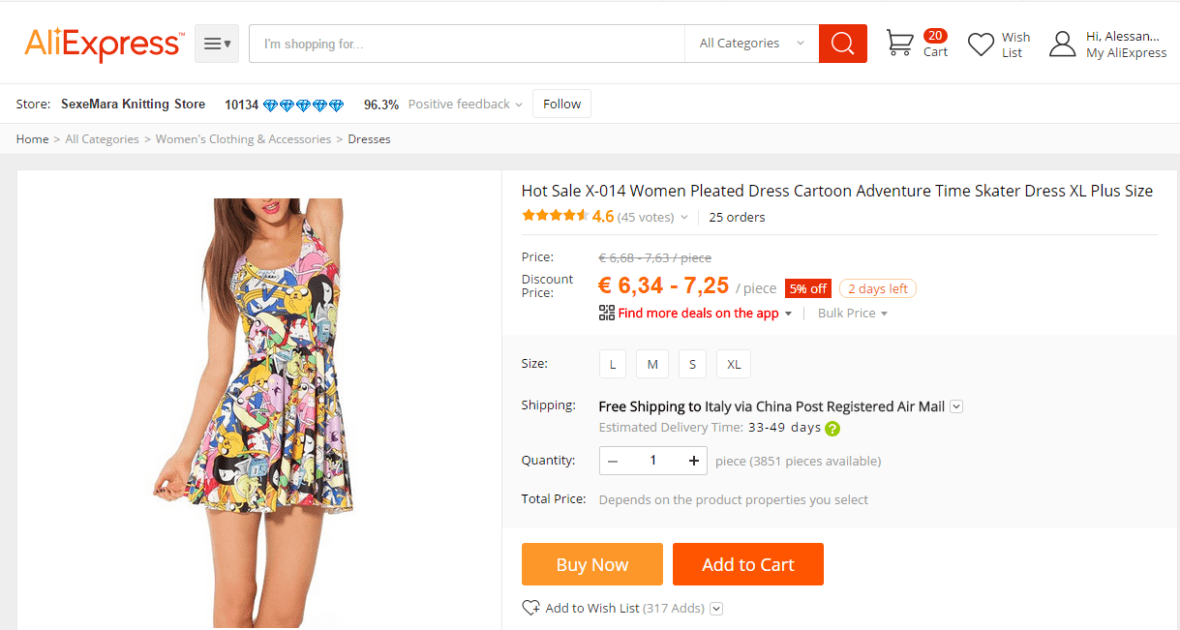This screenshot has width=1180, height=630.
Task: Expand the All Categories search dropdown
Action: [x=751, y=44]
